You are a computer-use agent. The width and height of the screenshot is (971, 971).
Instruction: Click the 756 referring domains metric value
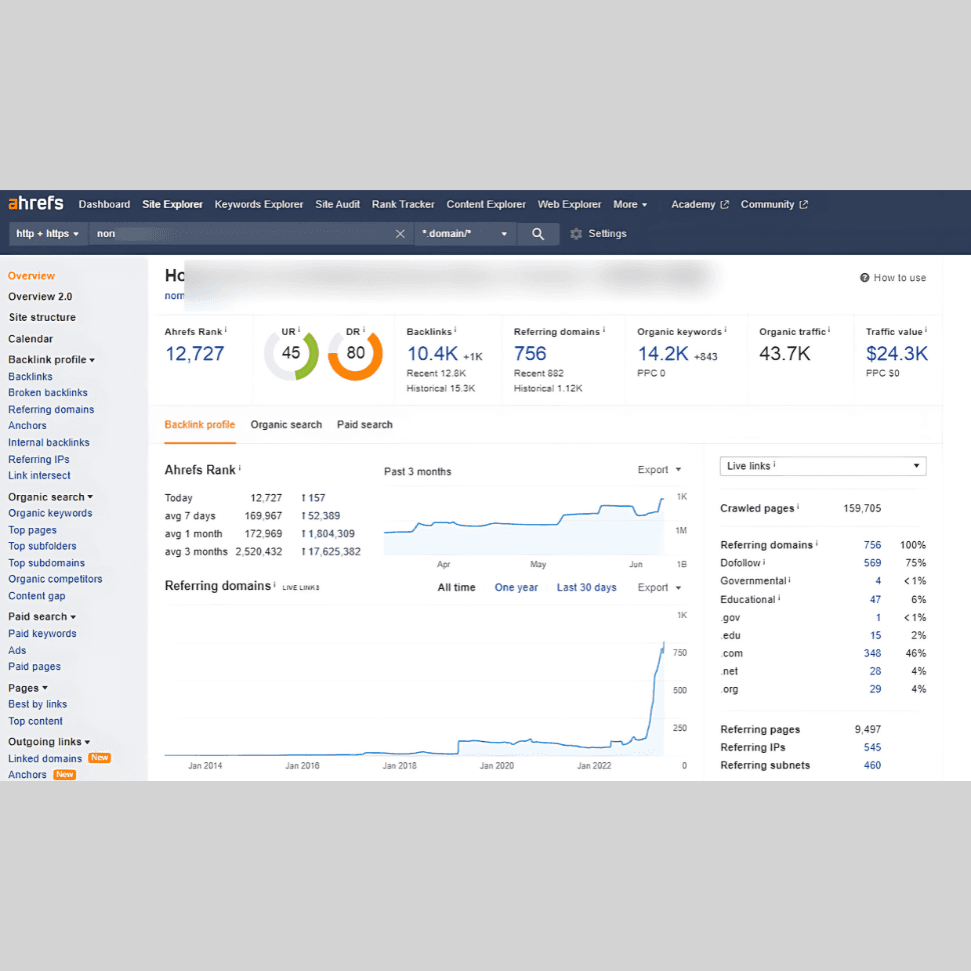pyautogui.click(x=530, y=354)
